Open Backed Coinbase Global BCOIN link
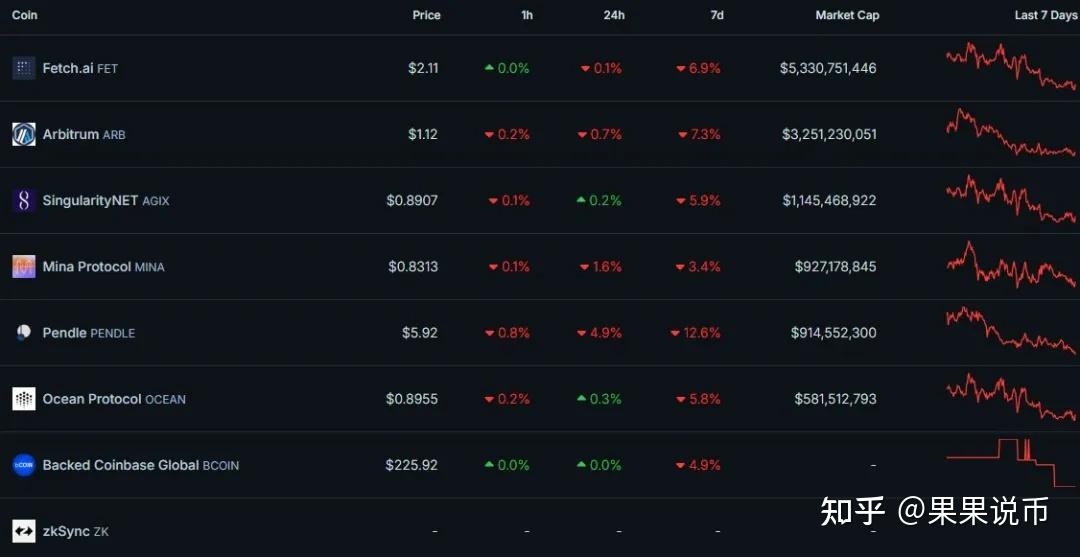Viewport: 1080px width, 557px height. click(x=140, y=465)
